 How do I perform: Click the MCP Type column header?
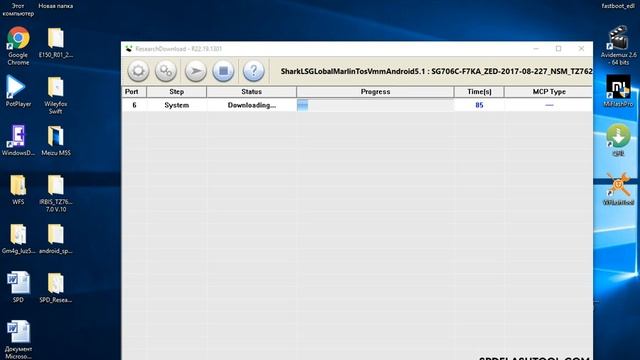click(549, 92)
